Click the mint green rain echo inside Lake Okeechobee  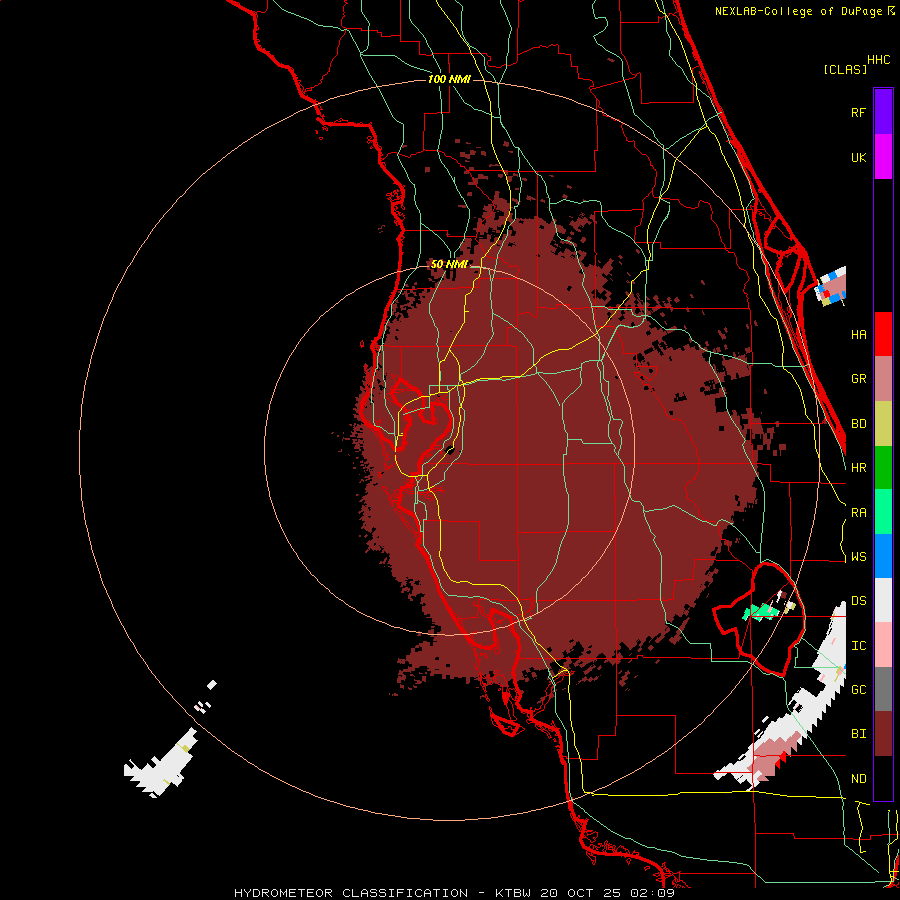click(x=762, y=612)
